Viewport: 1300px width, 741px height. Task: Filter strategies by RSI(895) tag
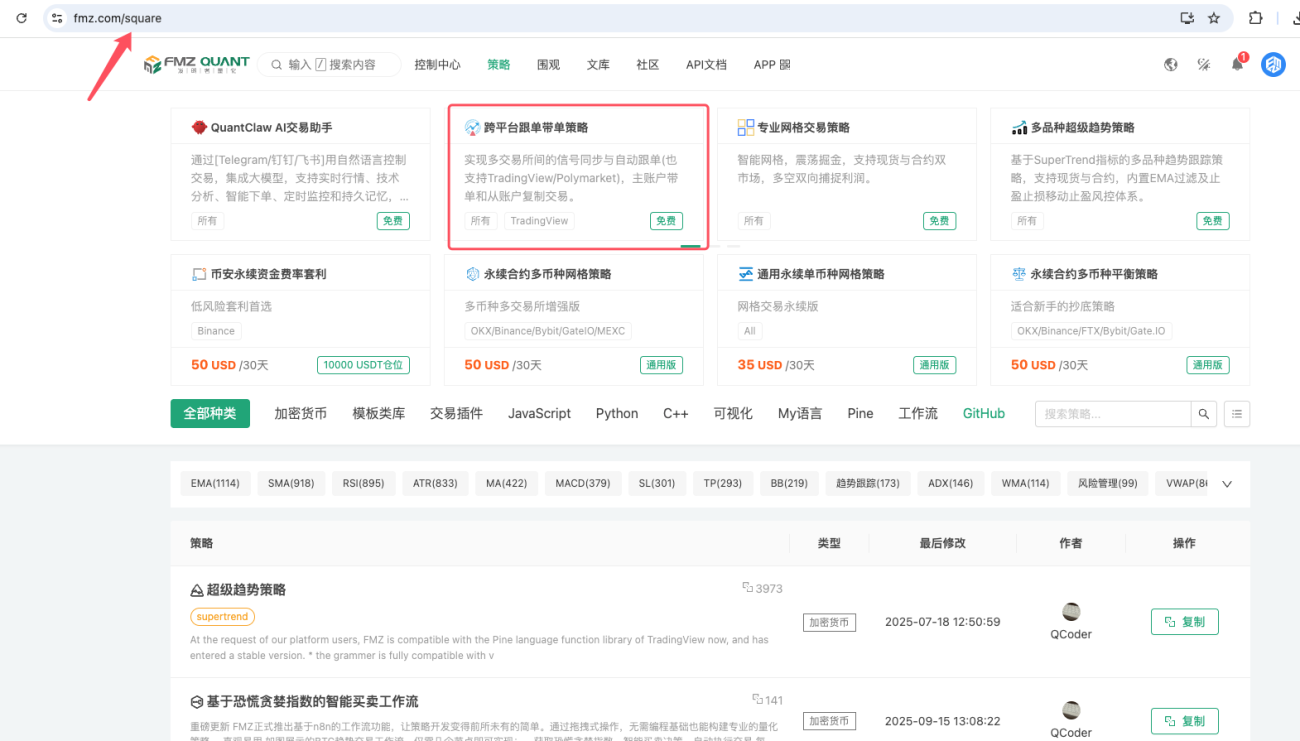[363, 483]
